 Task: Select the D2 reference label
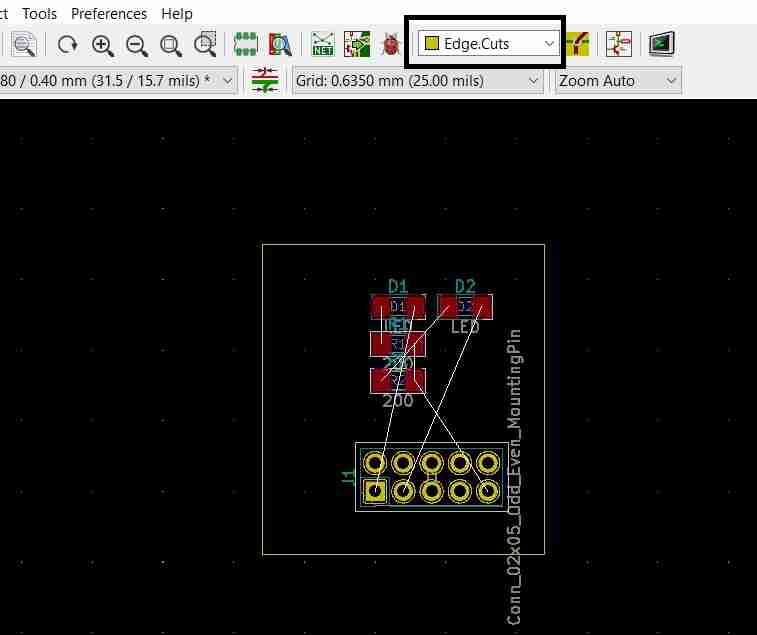coord(465,286)
